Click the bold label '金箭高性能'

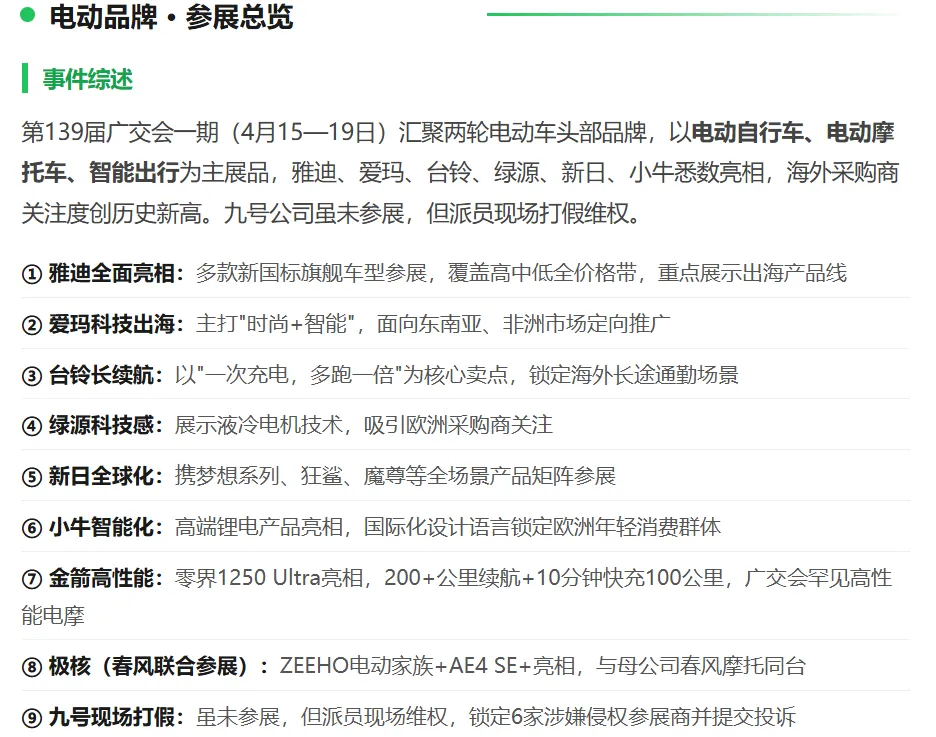[x=101, y=578]
